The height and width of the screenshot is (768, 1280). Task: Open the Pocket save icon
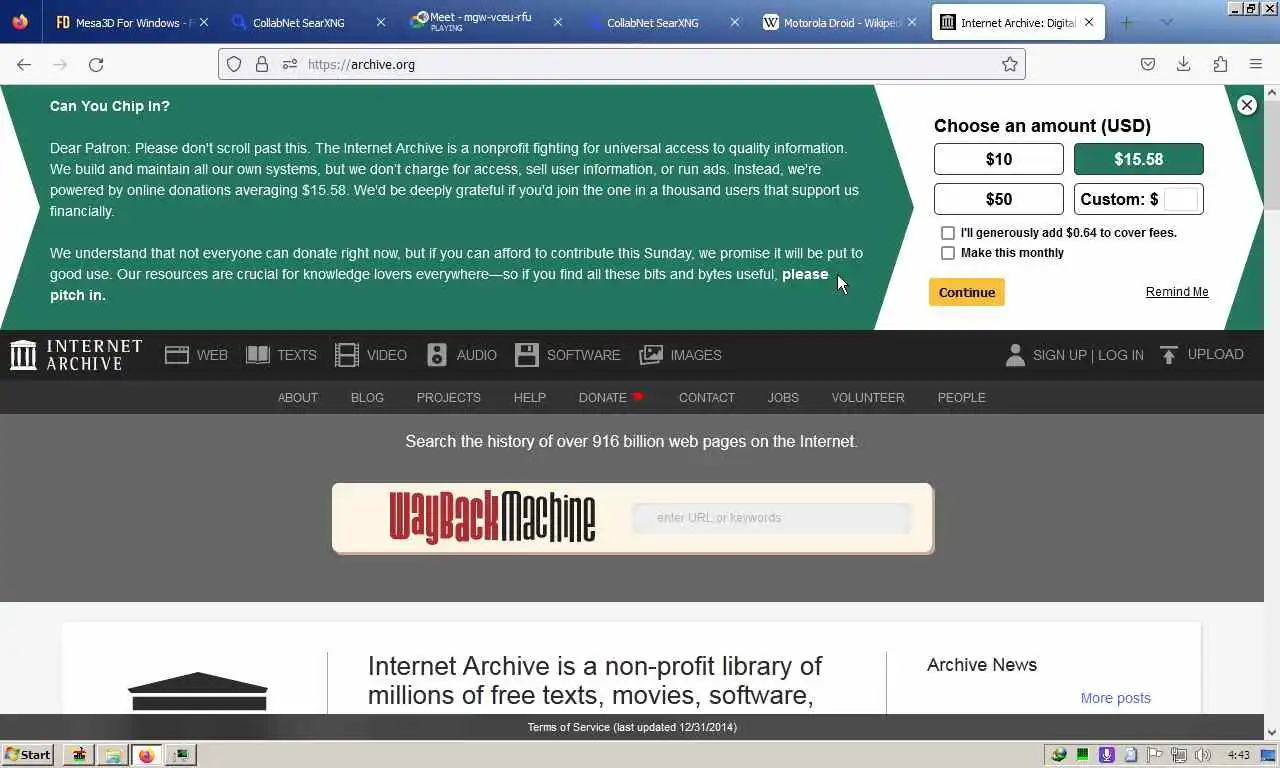click(1148, 64)
